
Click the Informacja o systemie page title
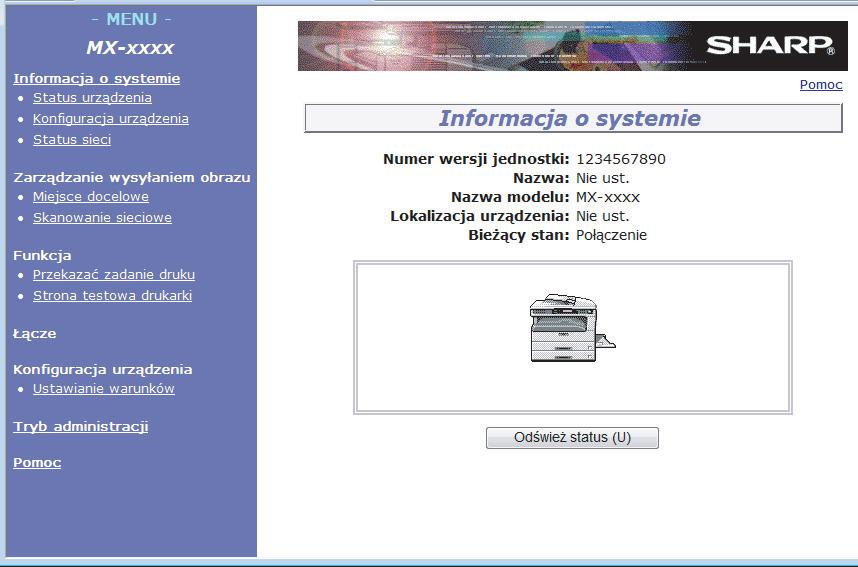click(x=570, y=118)
